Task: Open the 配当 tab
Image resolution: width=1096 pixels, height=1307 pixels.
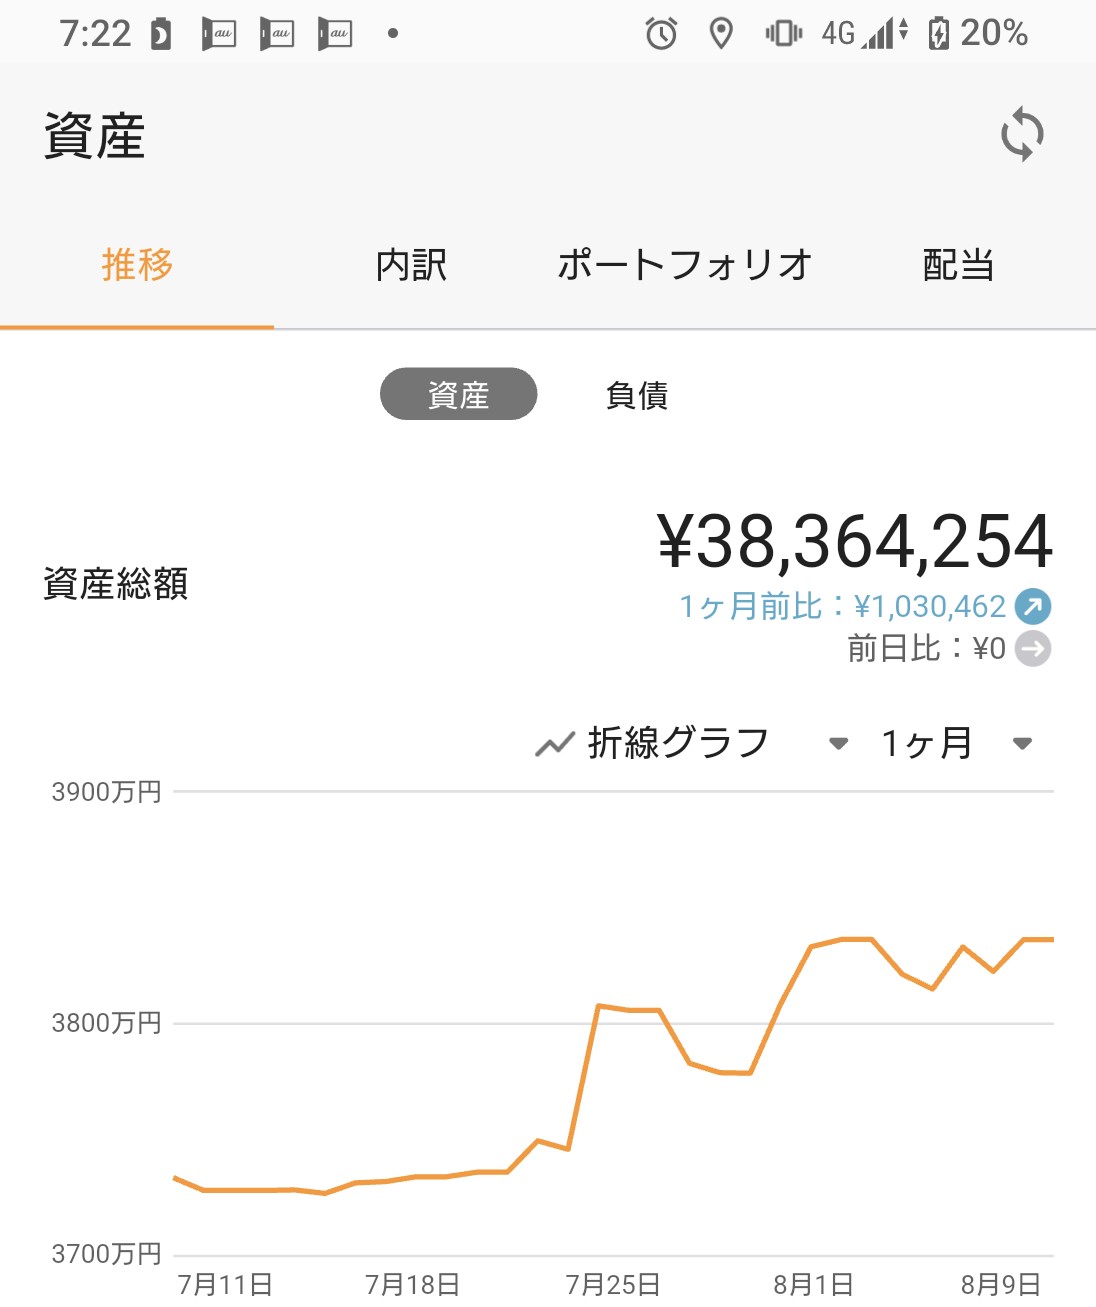Action: pyautogui.click(x=958, y=265)
